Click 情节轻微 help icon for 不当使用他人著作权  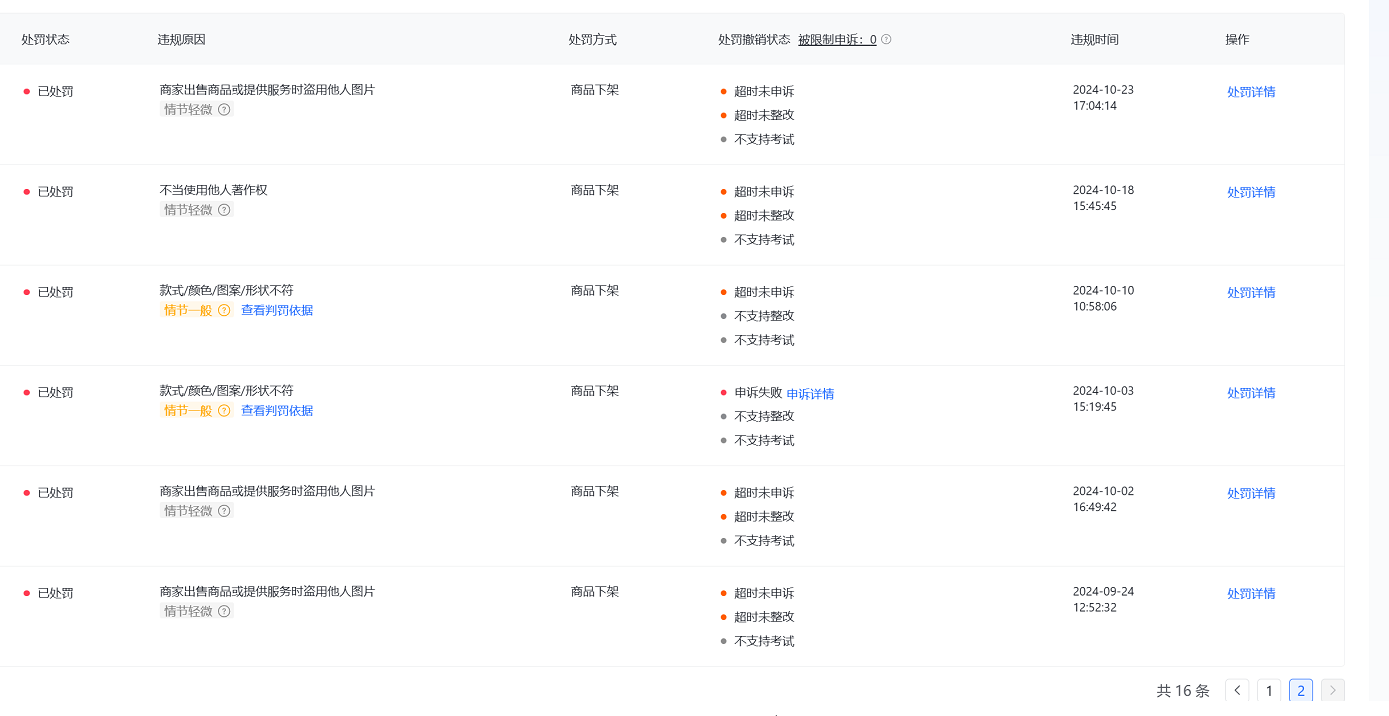pyautogui.click(x=224, y=210)
